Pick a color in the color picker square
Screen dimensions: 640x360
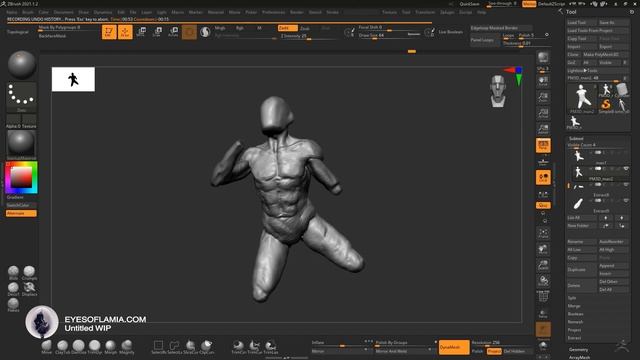tap(21, 178)
